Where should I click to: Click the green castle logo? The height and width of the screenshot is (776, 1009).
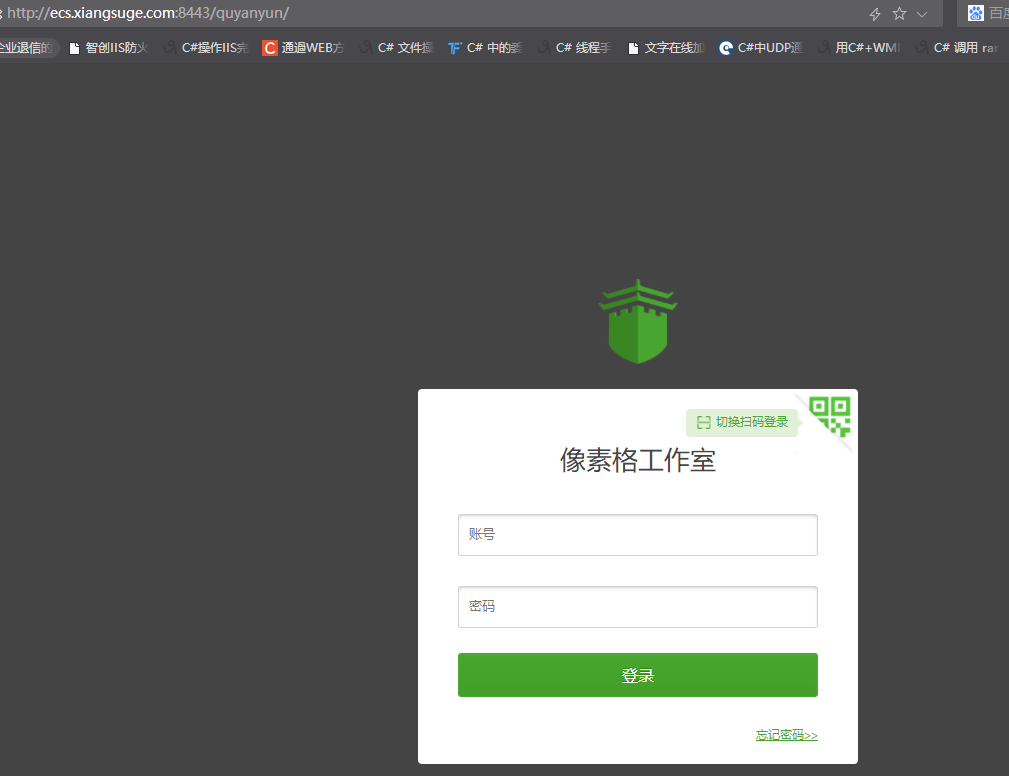coord(638,322)
